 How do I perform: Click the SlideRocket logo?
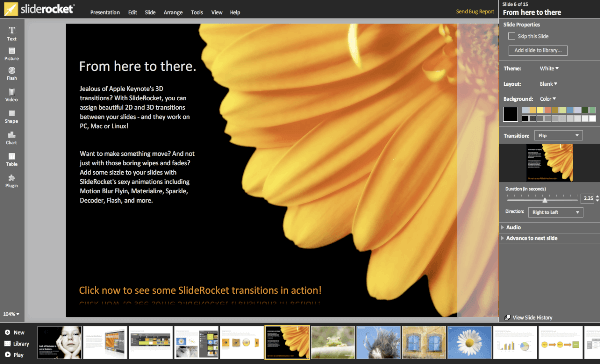[39, 9]
